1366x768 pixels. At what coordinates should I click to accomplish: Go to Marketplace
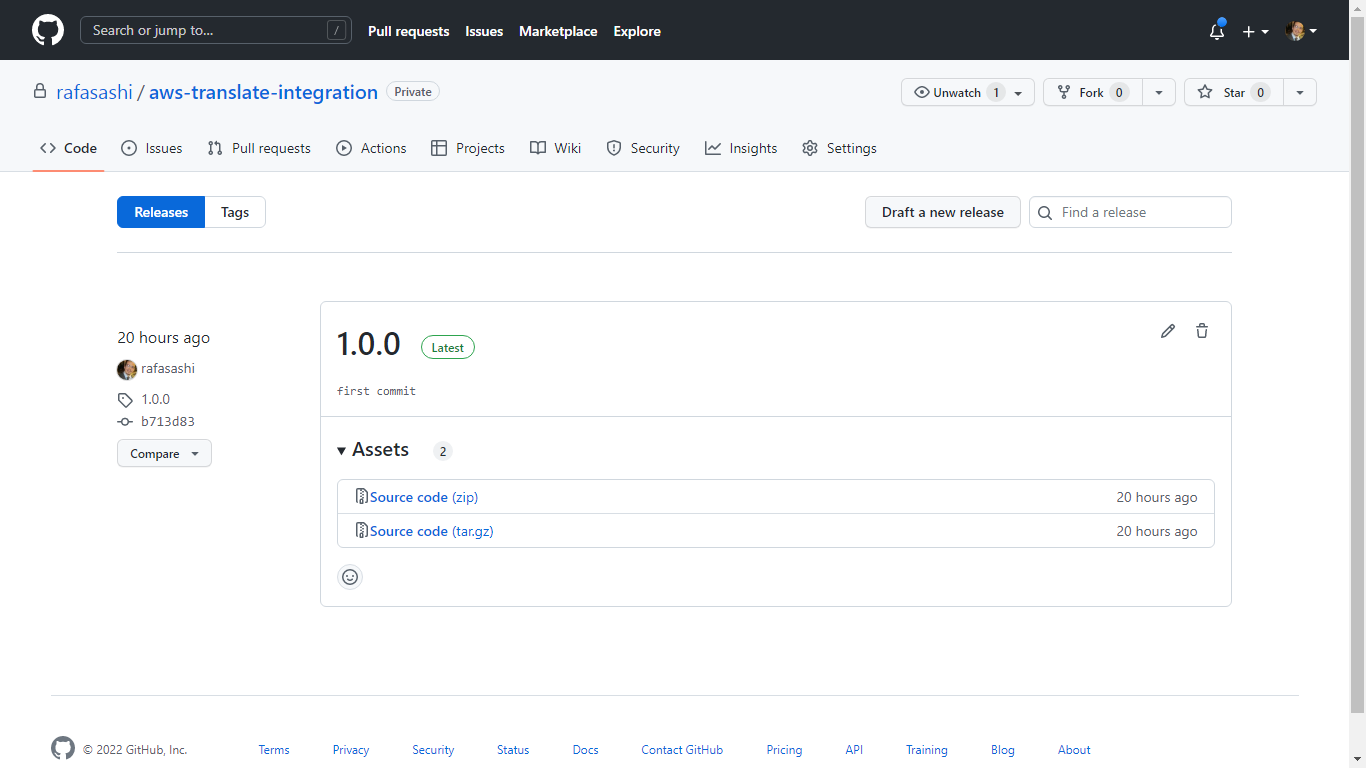(558, 31)
